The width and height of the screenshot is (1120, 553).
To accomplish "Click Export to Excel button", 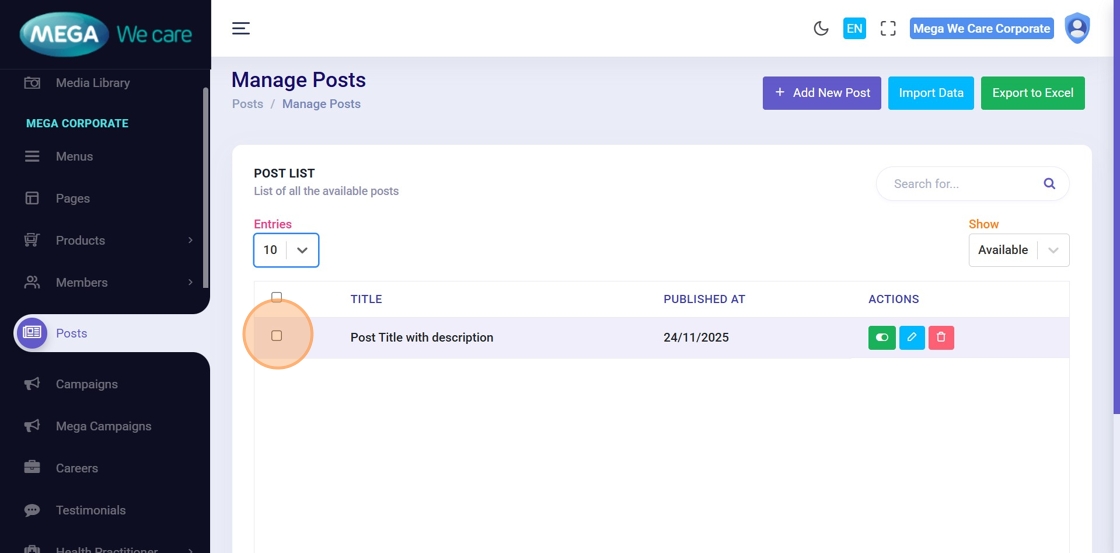I will coord(1032,93).
